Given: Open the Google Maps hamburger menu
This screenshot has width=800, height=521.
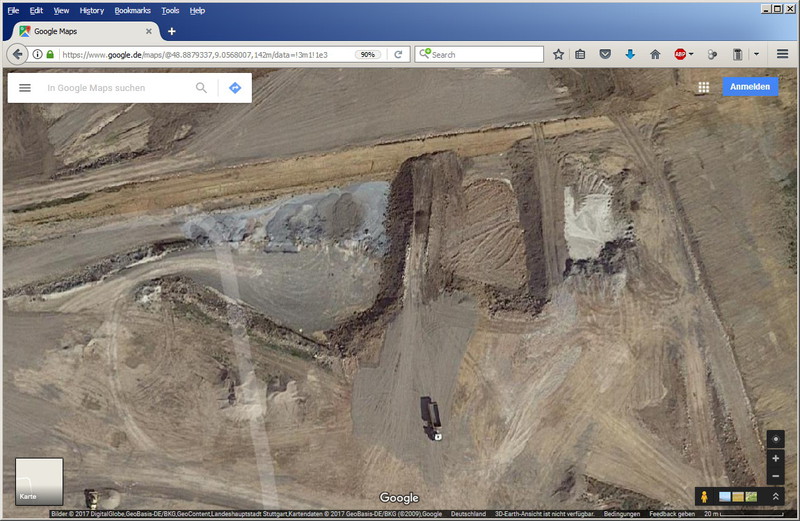Looking at the screenshot, I should (x=25, y=88).
